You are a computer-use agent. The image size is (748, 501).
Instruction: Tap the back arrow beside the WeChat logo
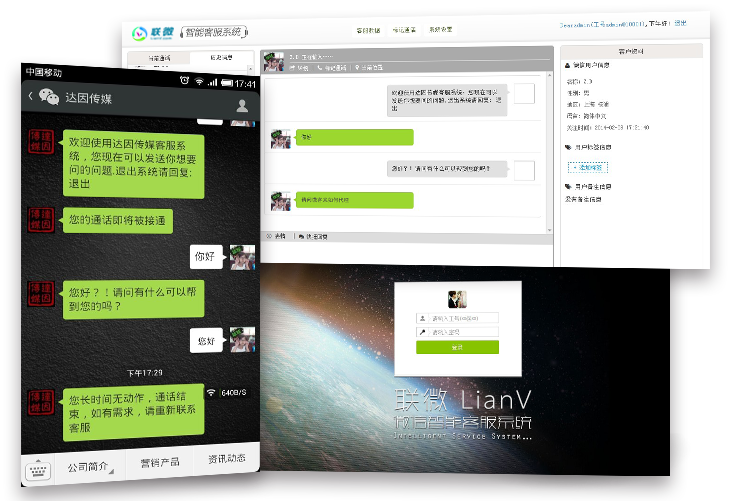[x=30, y=97]
